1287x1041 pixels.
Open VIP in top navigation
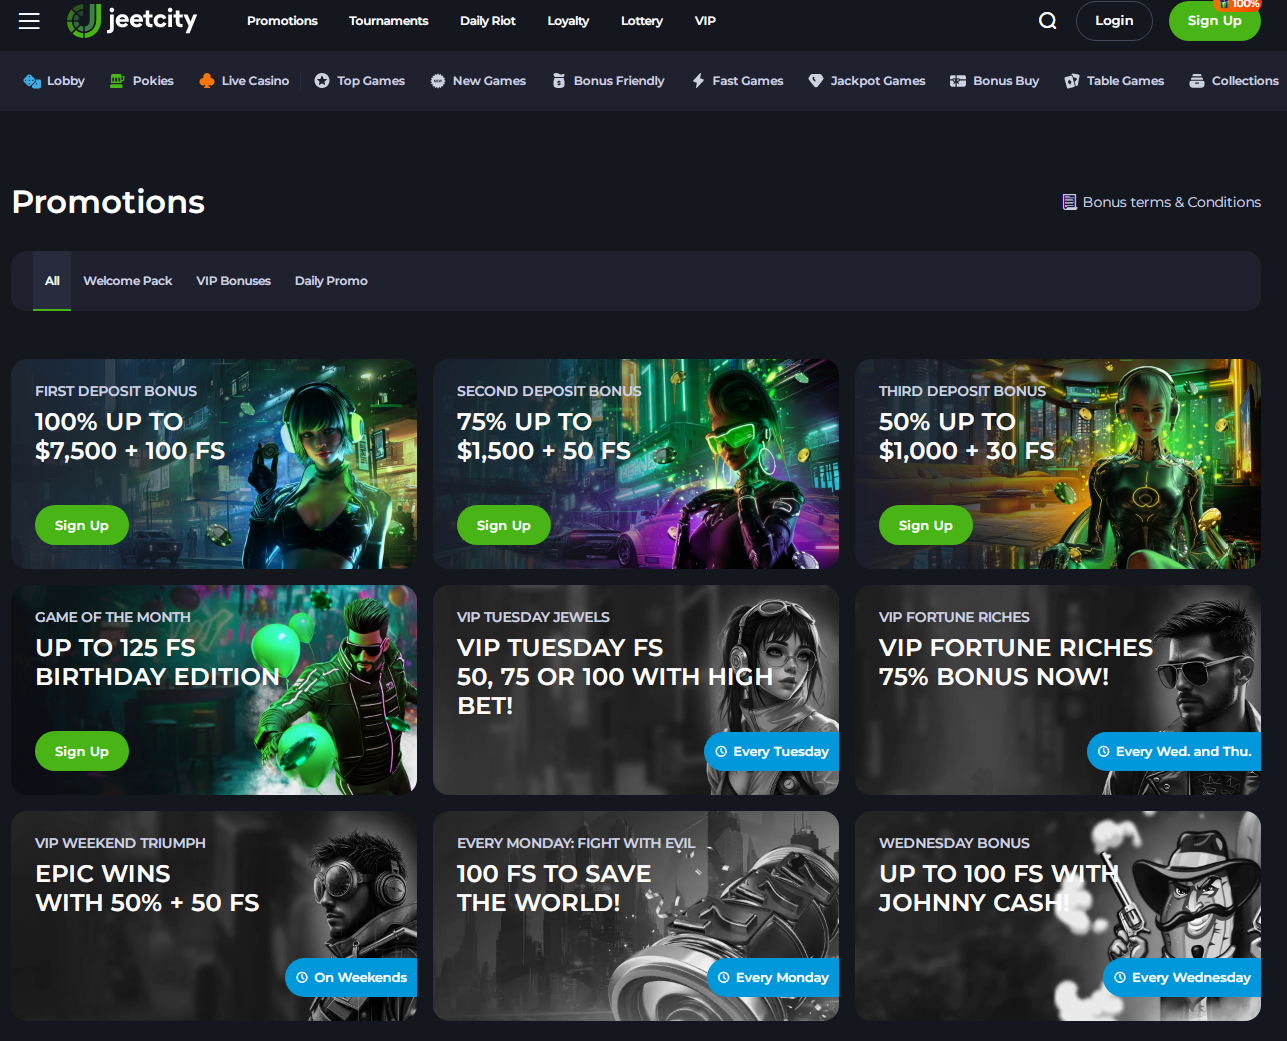pyautogui.click(x=705, y=21)
